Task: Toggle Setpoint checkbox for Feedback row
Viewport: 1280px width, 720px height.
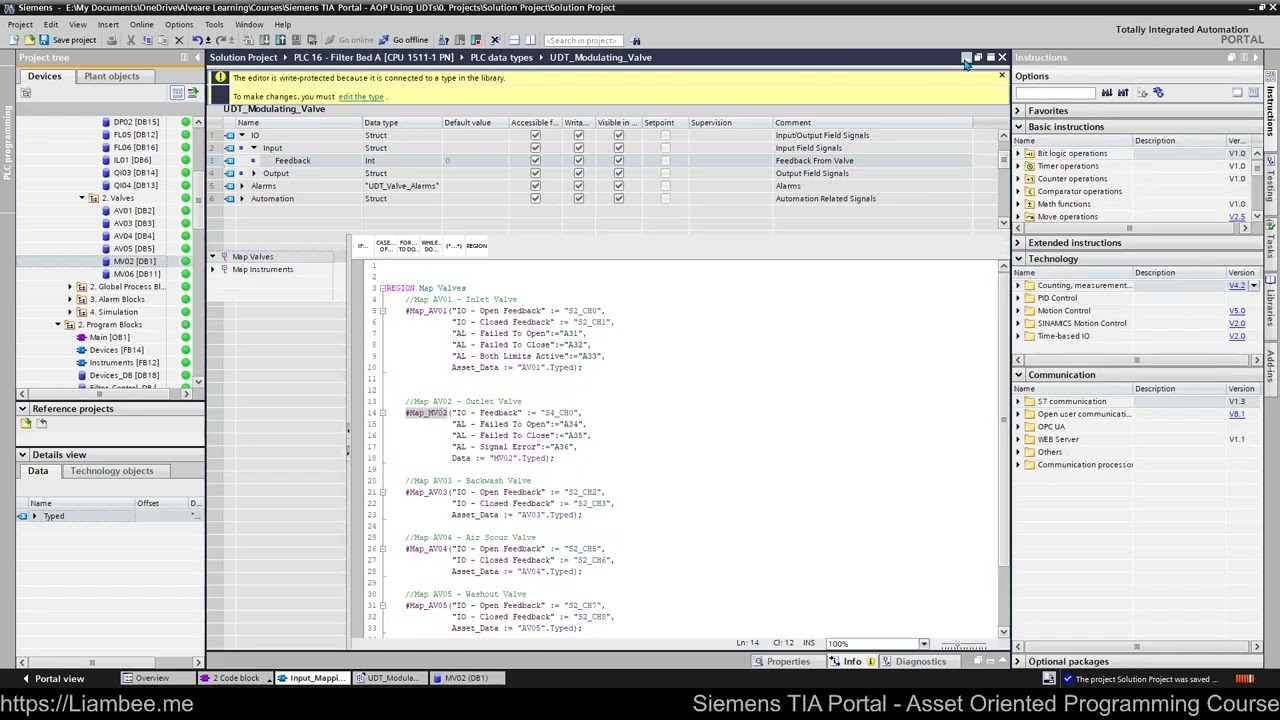Action: coord(665,161)
